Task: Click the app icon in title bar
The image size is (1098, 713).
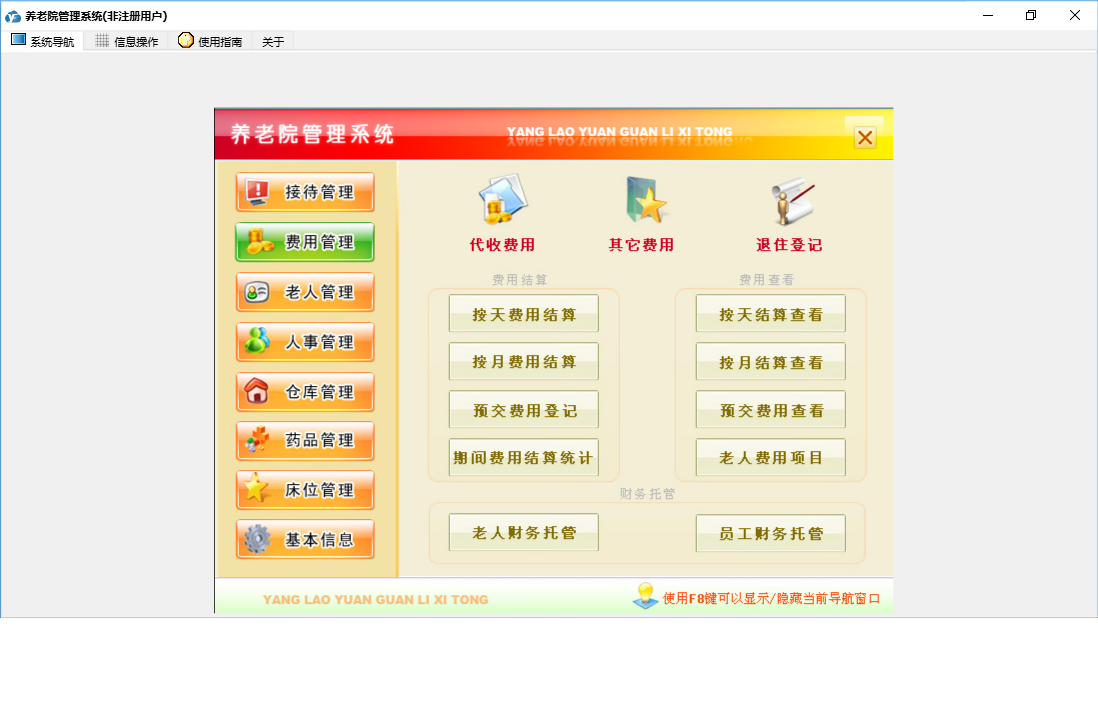Action: tap(13, 15)
